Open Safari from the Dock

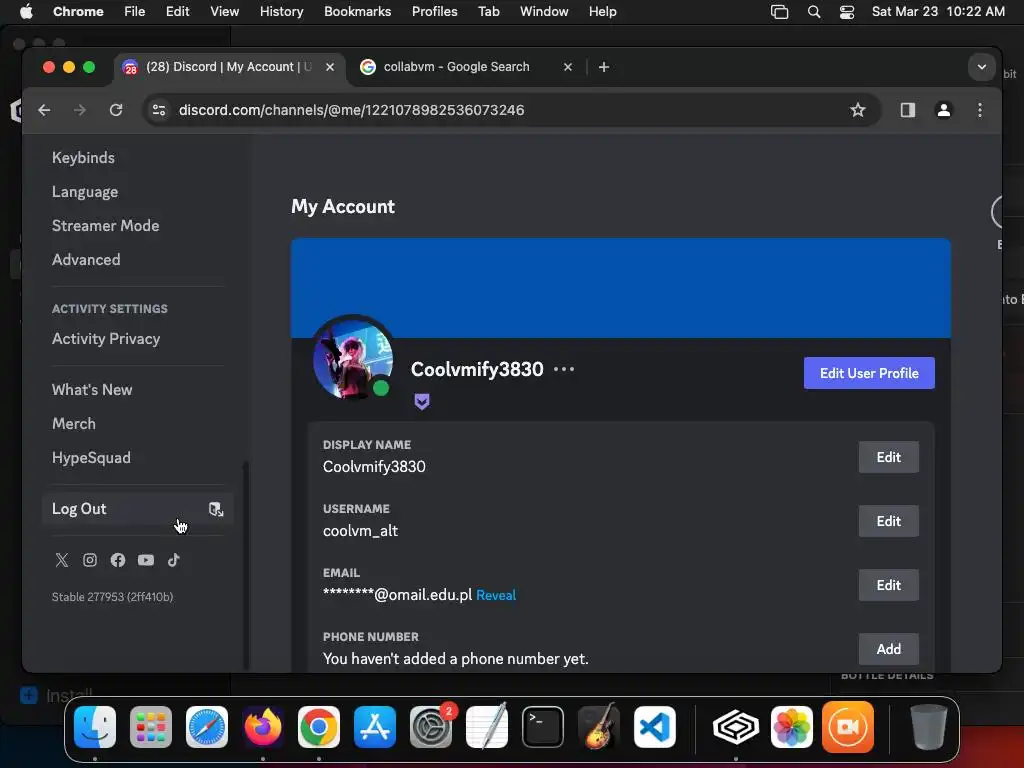[207, 727]
